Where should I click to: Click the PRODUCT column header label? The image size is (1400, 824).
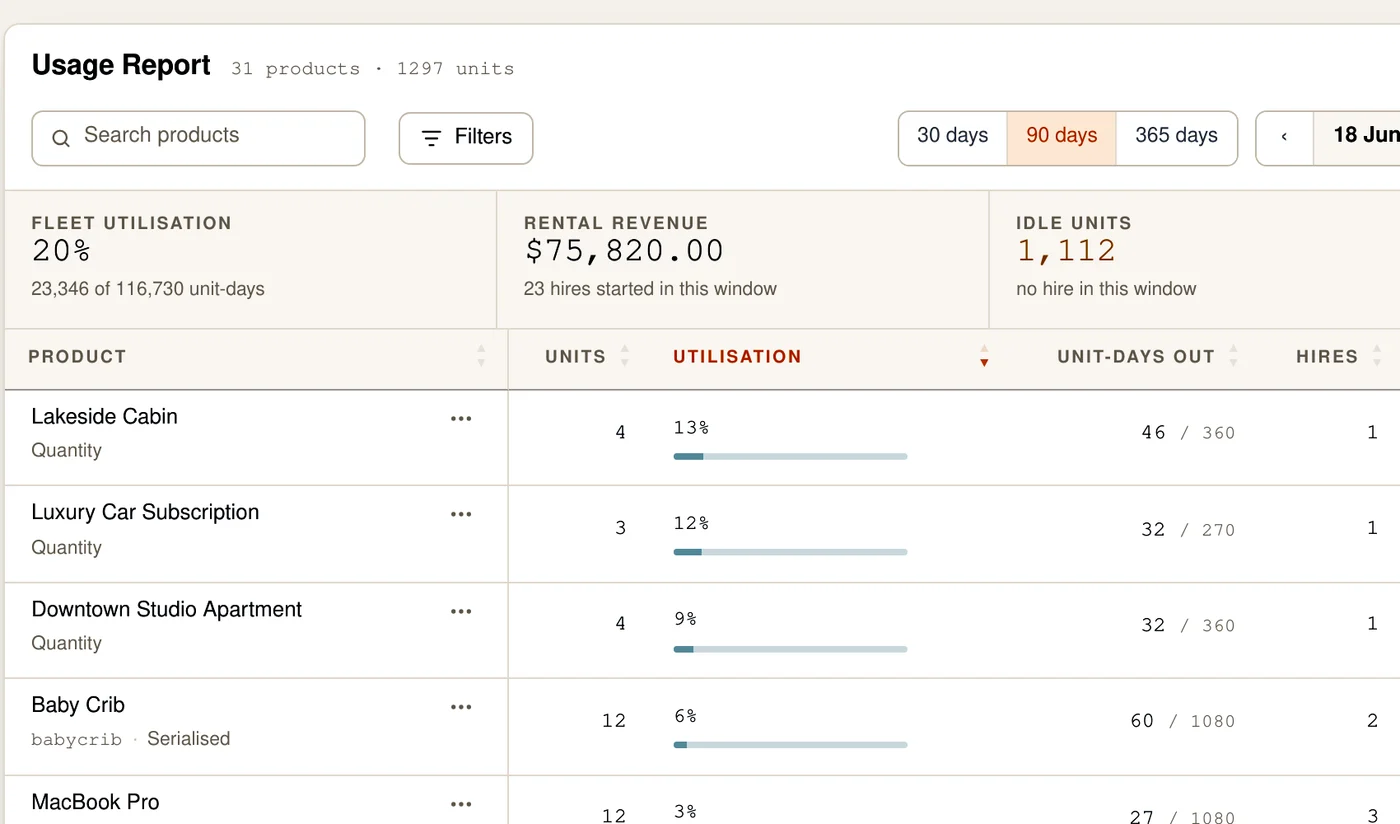77,357
